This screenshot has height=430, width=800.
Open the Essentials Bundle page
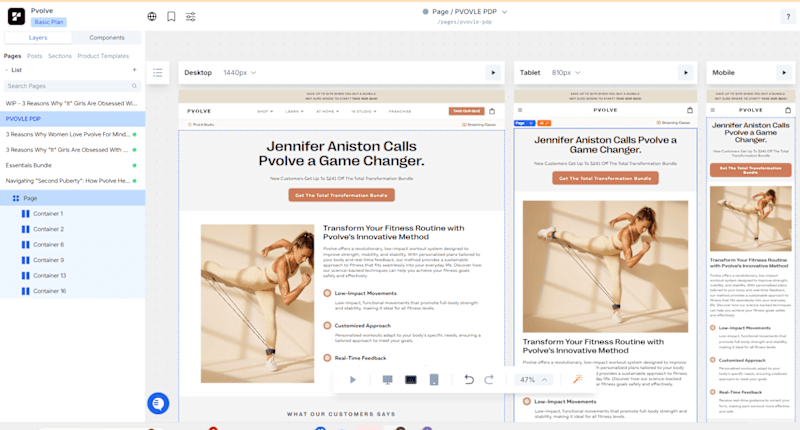(72, 165)
